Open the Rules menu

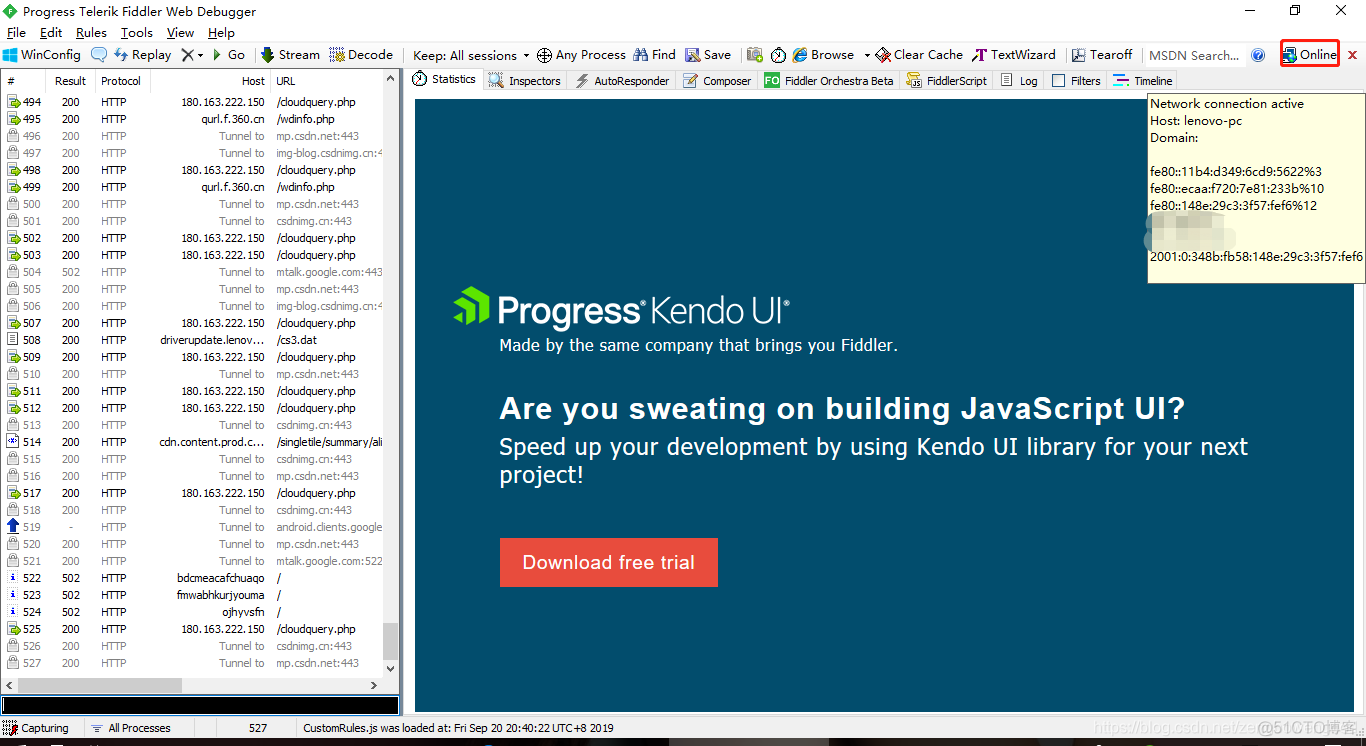point(91,33)
